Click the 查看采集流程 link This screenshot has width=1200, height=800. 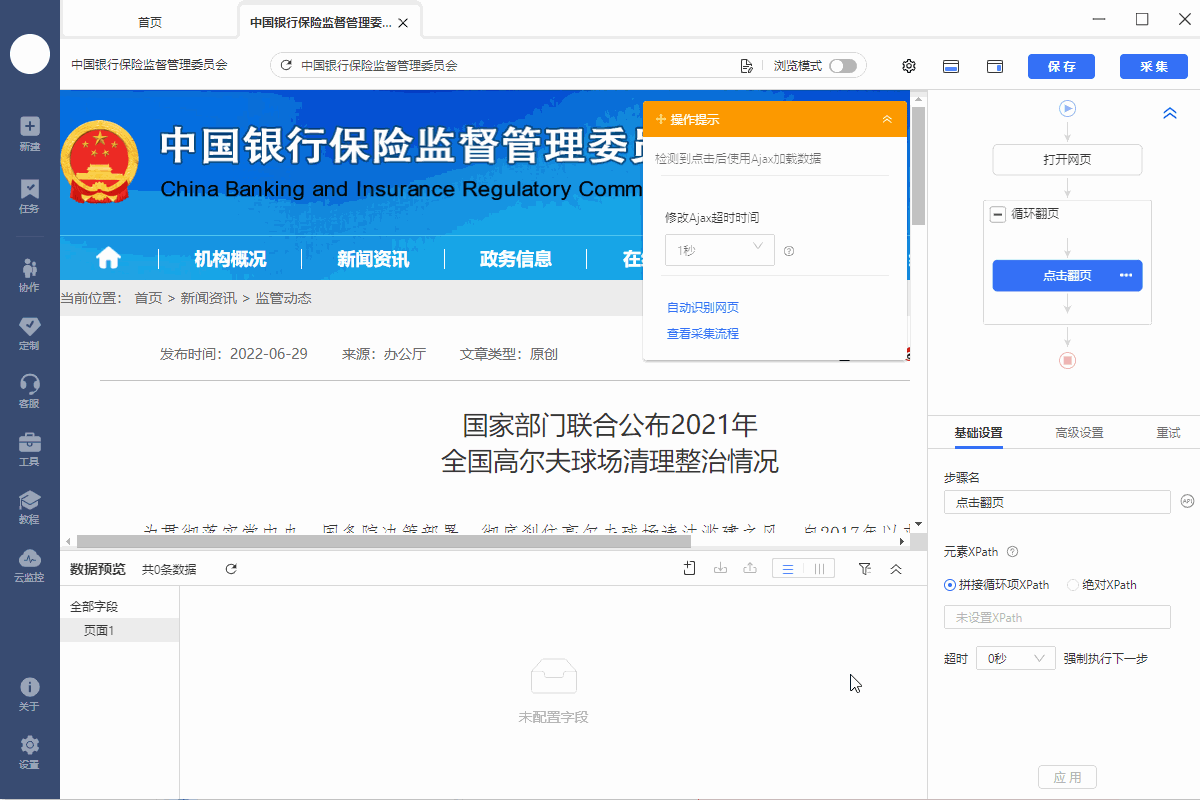click(703, 334)
